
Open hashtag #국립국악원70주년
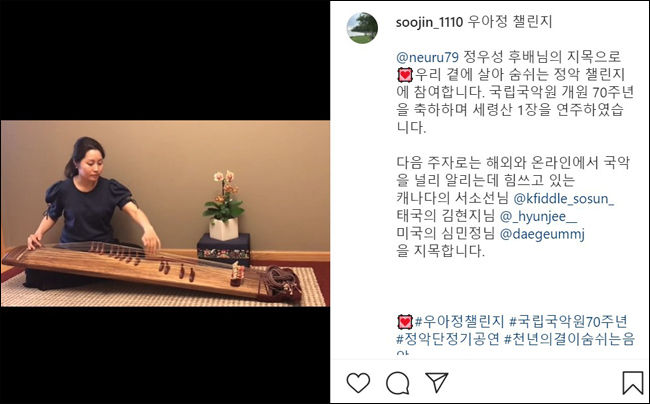click(568, 322)
